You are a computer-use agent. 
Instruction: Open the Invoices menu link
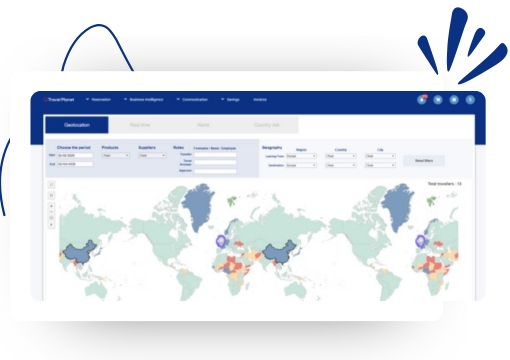(x=260, y=99)
